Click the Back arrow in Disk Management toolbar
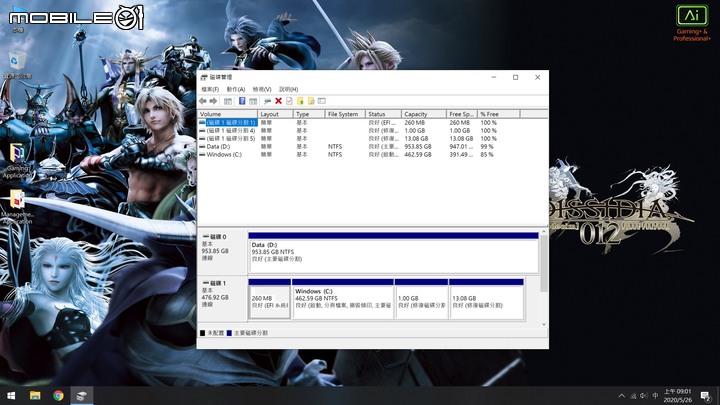 (x=203, y=101)
